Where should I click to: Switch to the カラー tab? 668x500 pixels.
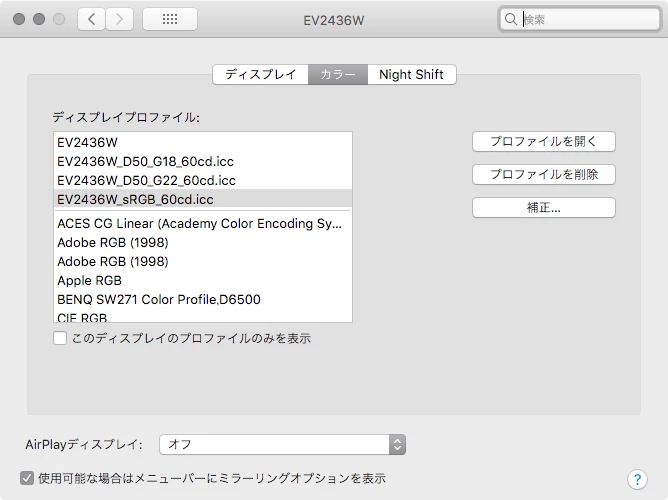338,75
